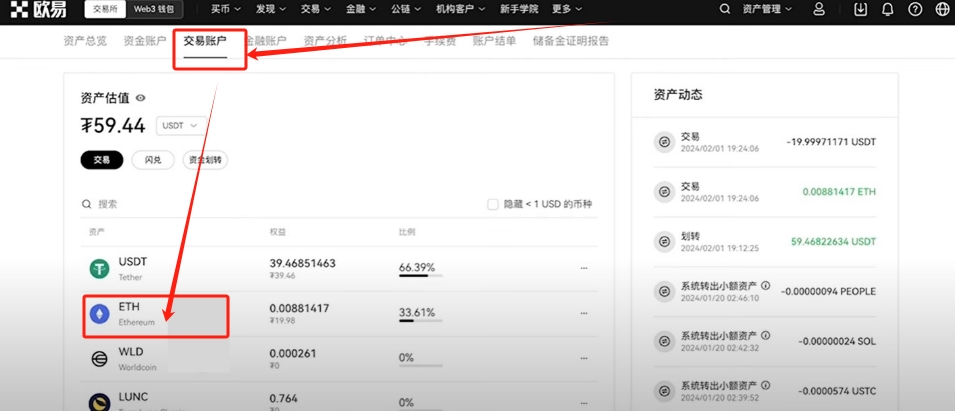Expand the 机构客户 menu
This screenshot has height=412, width=955.
pos(460,9)
